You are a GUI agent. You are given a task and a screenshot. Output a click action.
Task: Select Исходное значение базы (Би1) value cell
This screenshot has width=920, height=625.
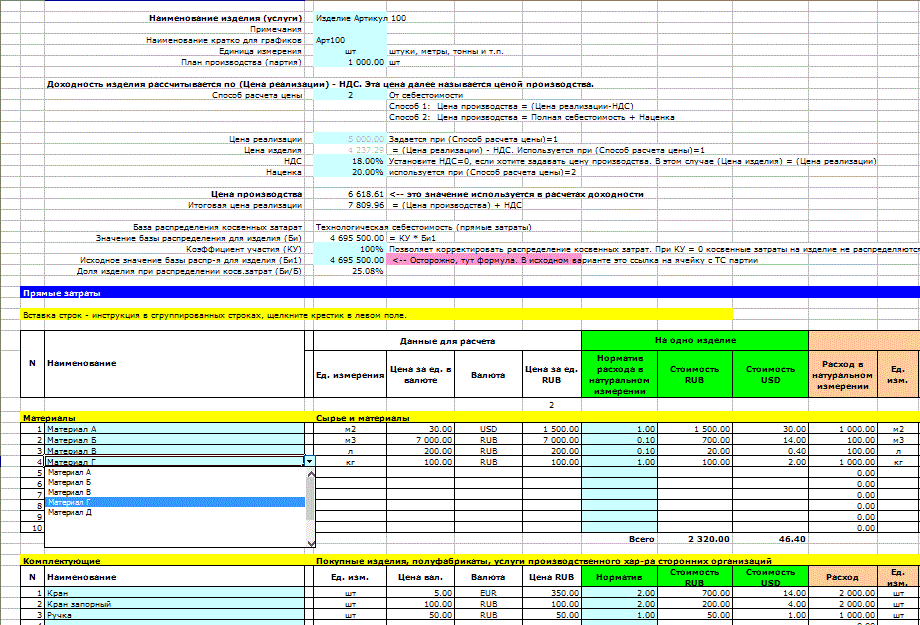(350, 260)
